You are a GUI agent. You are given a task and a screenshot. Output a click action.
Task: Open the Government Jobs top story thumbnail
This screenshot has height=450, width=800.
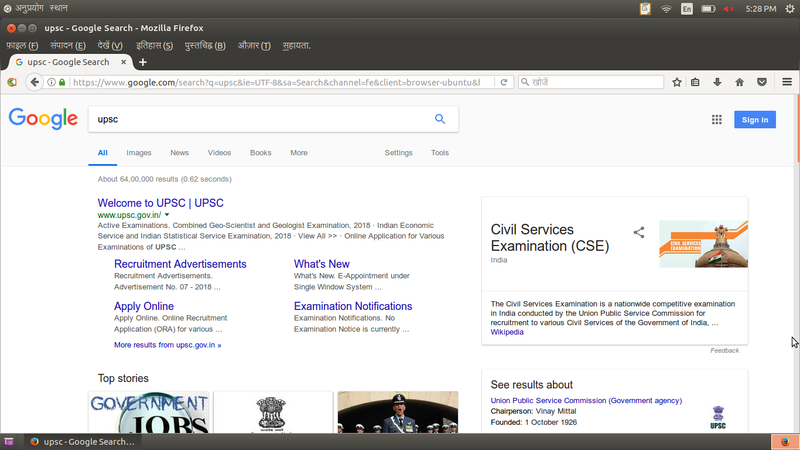point(148,412)
